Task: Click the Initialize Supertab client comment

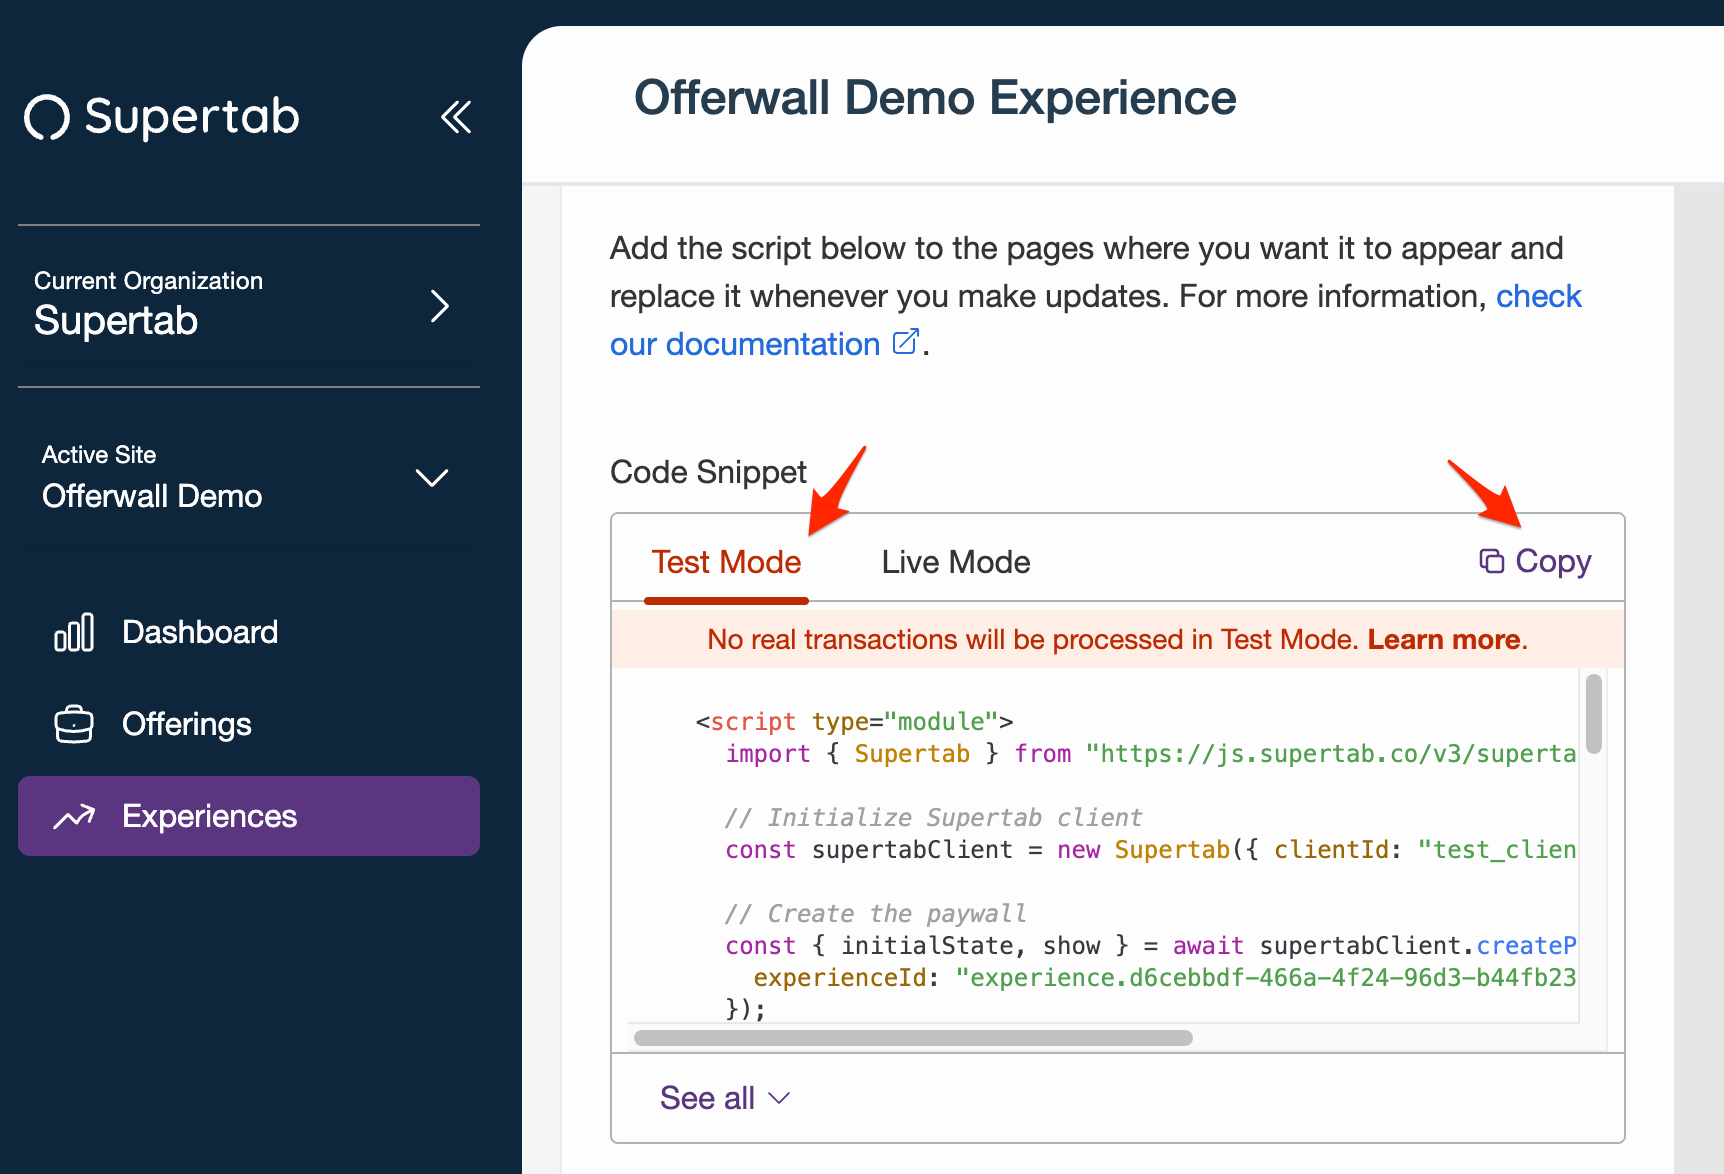Action: point(933,817)
